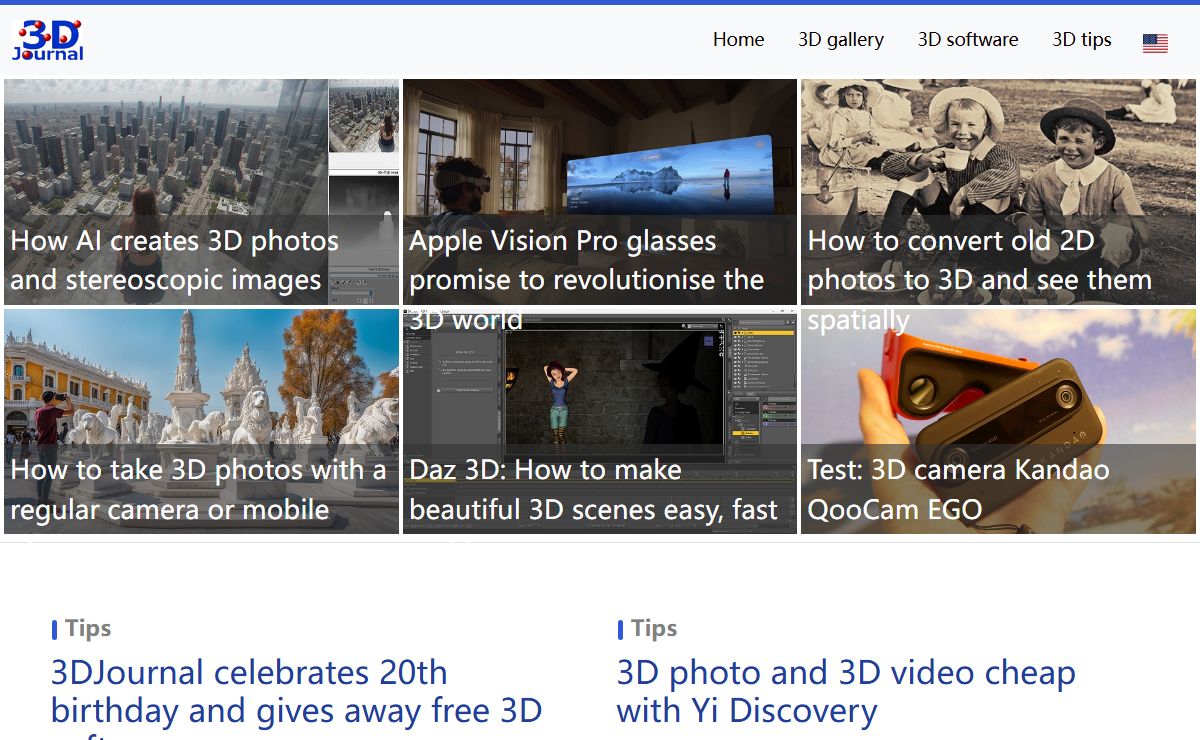Open '3D photo and 3D video cheap' link
Screen dimensions: 1200x740
[x=846, y=691]
